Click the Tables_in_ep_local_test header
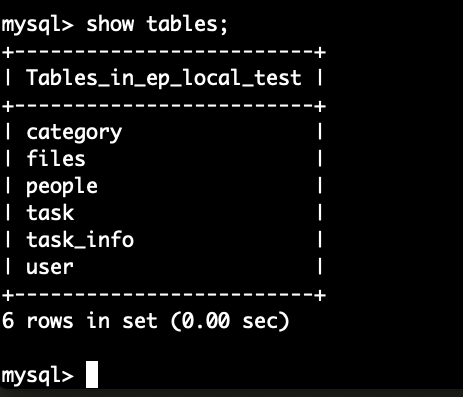 164,79
